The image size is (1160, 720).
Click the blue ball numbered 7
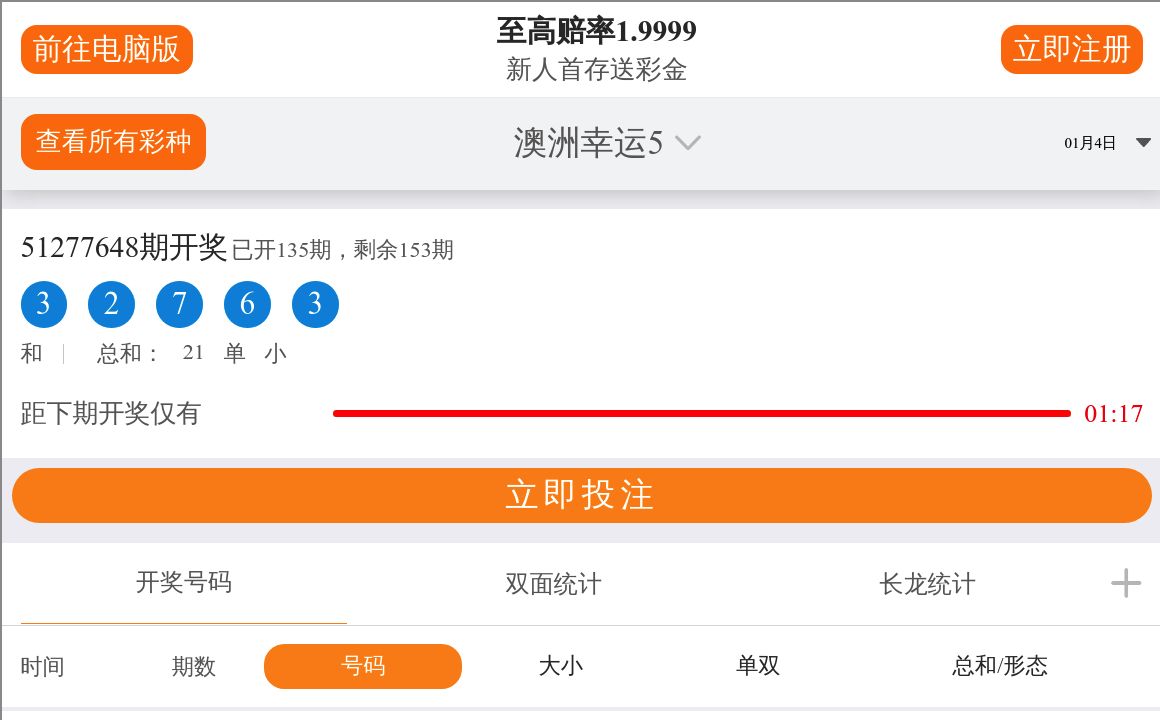coord(179,305)
